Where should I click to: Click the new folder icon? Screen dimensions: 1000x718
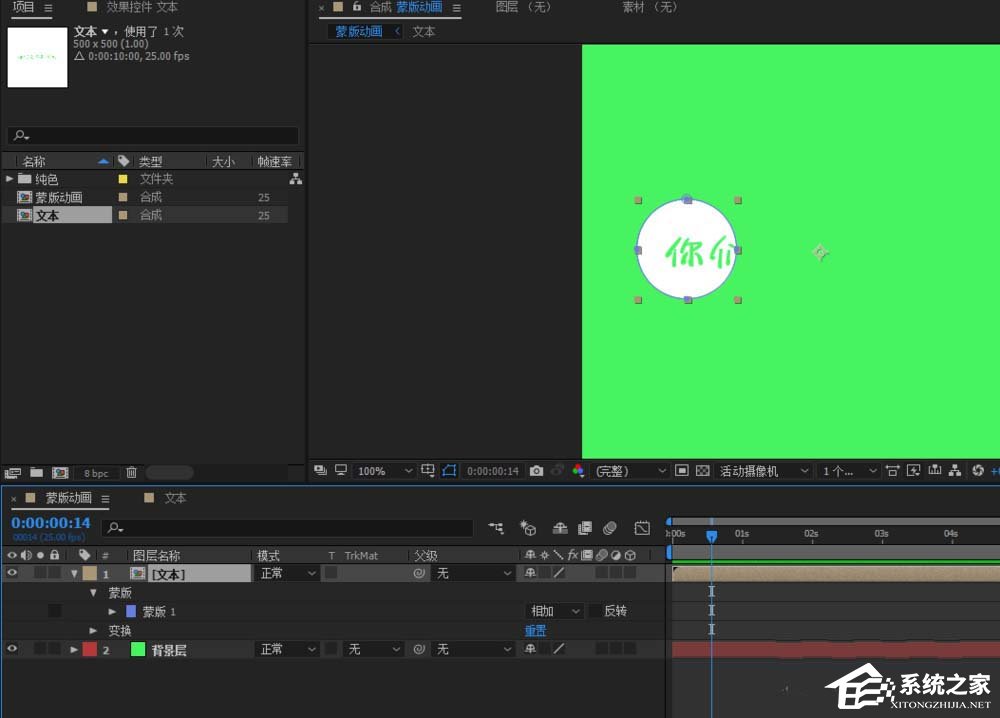coord(37,472)
